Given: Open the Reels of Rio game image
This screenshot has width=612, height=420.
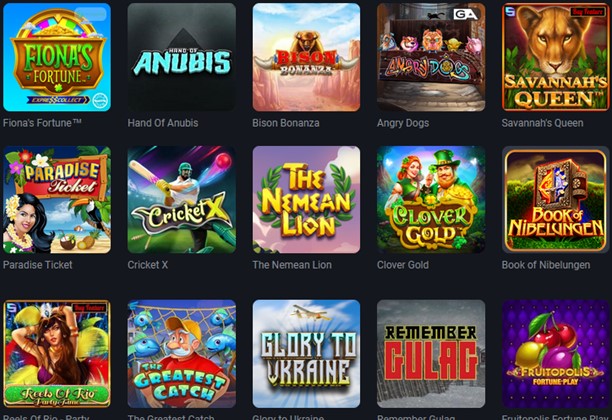Looking at the screenshot, I should 57,354.
